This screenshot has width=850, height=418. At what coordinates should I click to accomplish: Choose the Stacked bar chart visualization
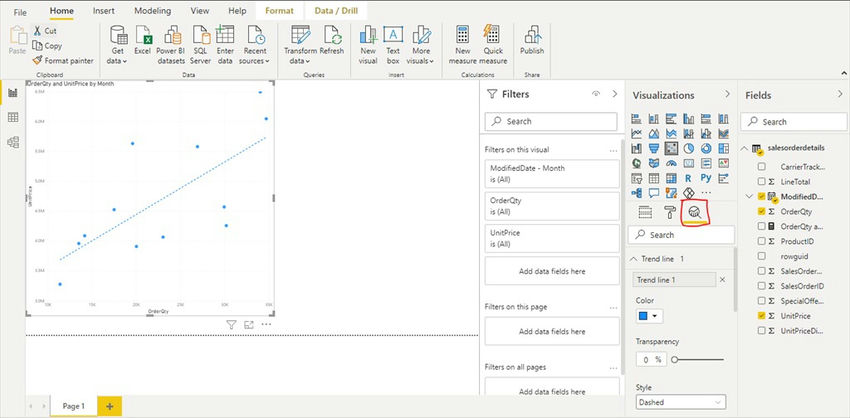click(636, 118)
